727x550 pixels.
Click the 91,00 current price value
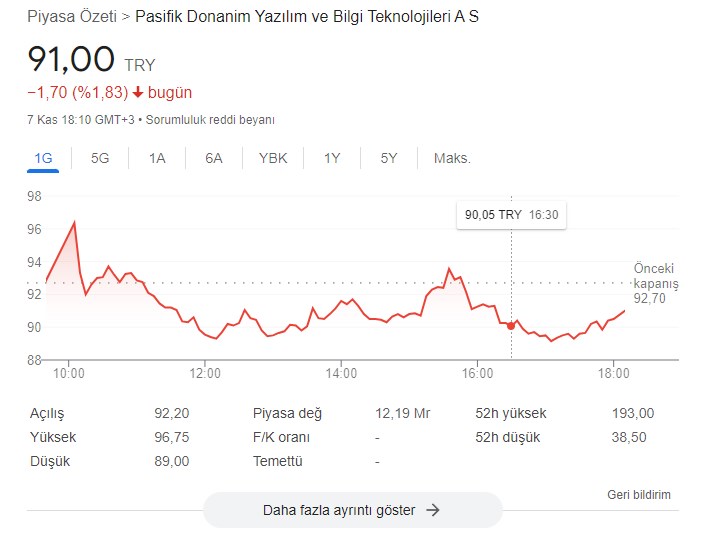click(71, 59)
